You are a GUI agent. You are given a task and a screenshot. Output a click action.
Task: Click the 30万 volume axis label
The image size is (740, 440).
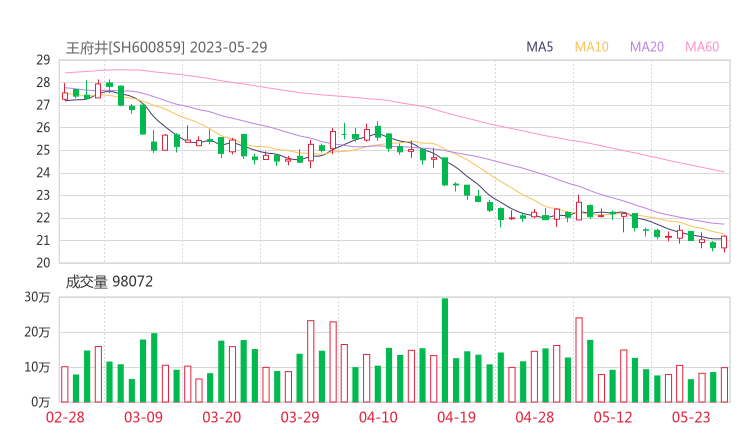(x=39, y=298)
